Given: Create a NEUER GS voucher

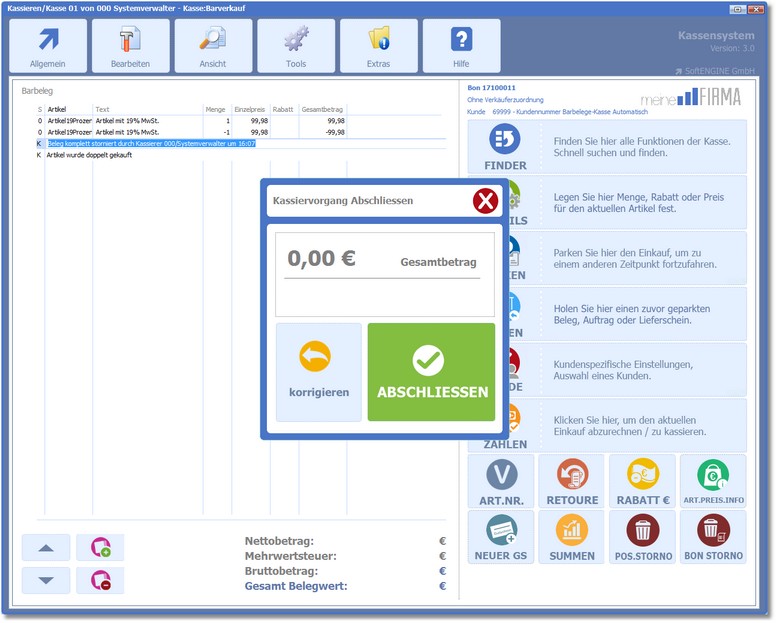Looking at the screenshot, I should pyautogui.click(x=501, y=537).
